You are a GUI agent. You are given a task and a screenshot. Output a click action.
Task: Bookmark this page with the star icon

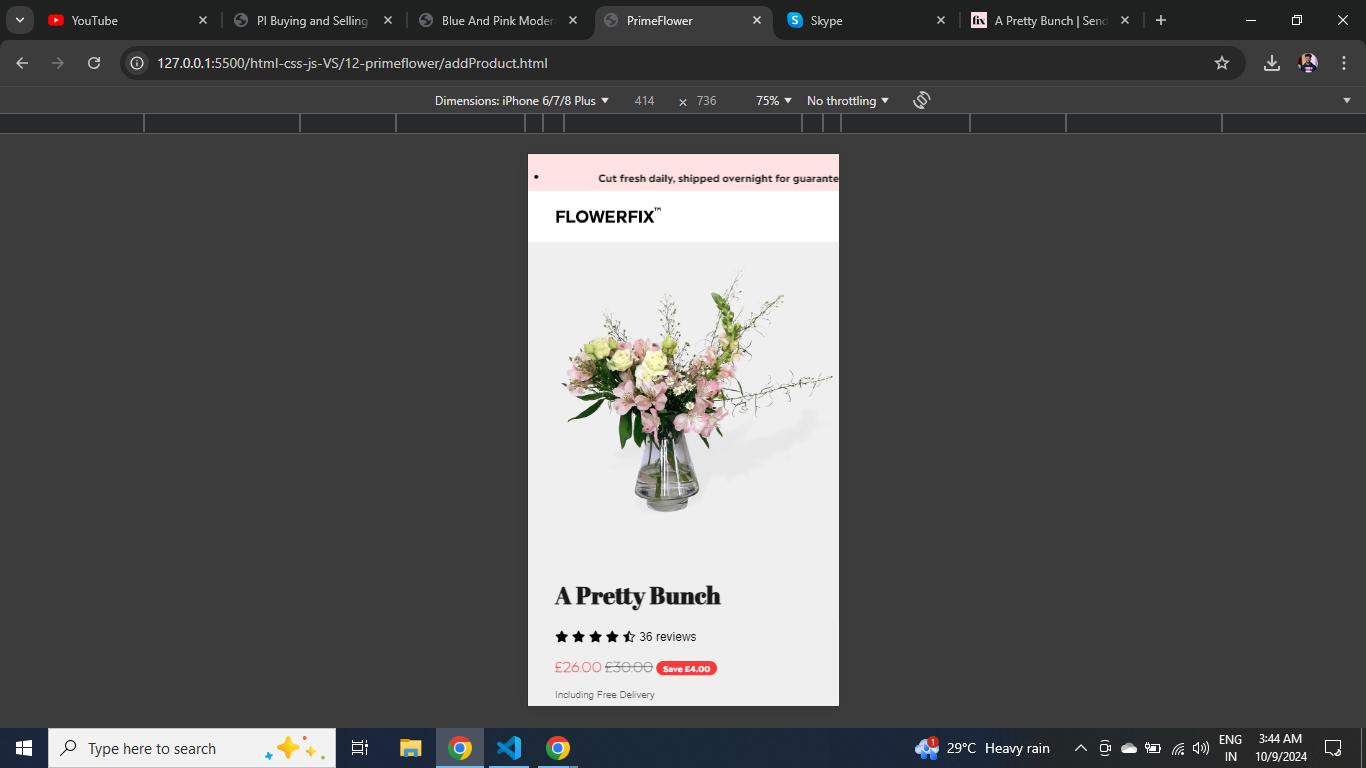[1222, 63]
